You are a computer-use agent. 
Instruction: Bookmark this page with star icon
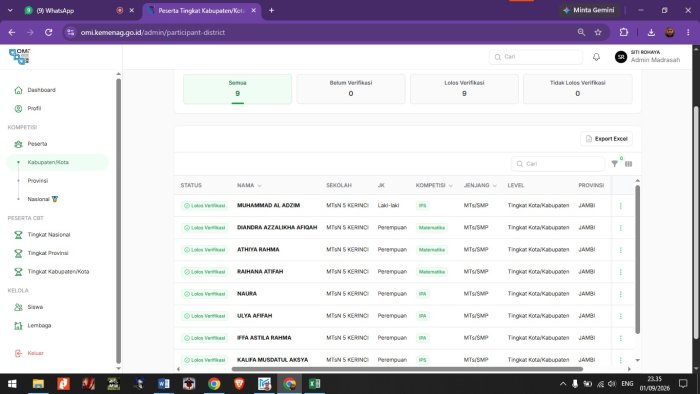598,32
